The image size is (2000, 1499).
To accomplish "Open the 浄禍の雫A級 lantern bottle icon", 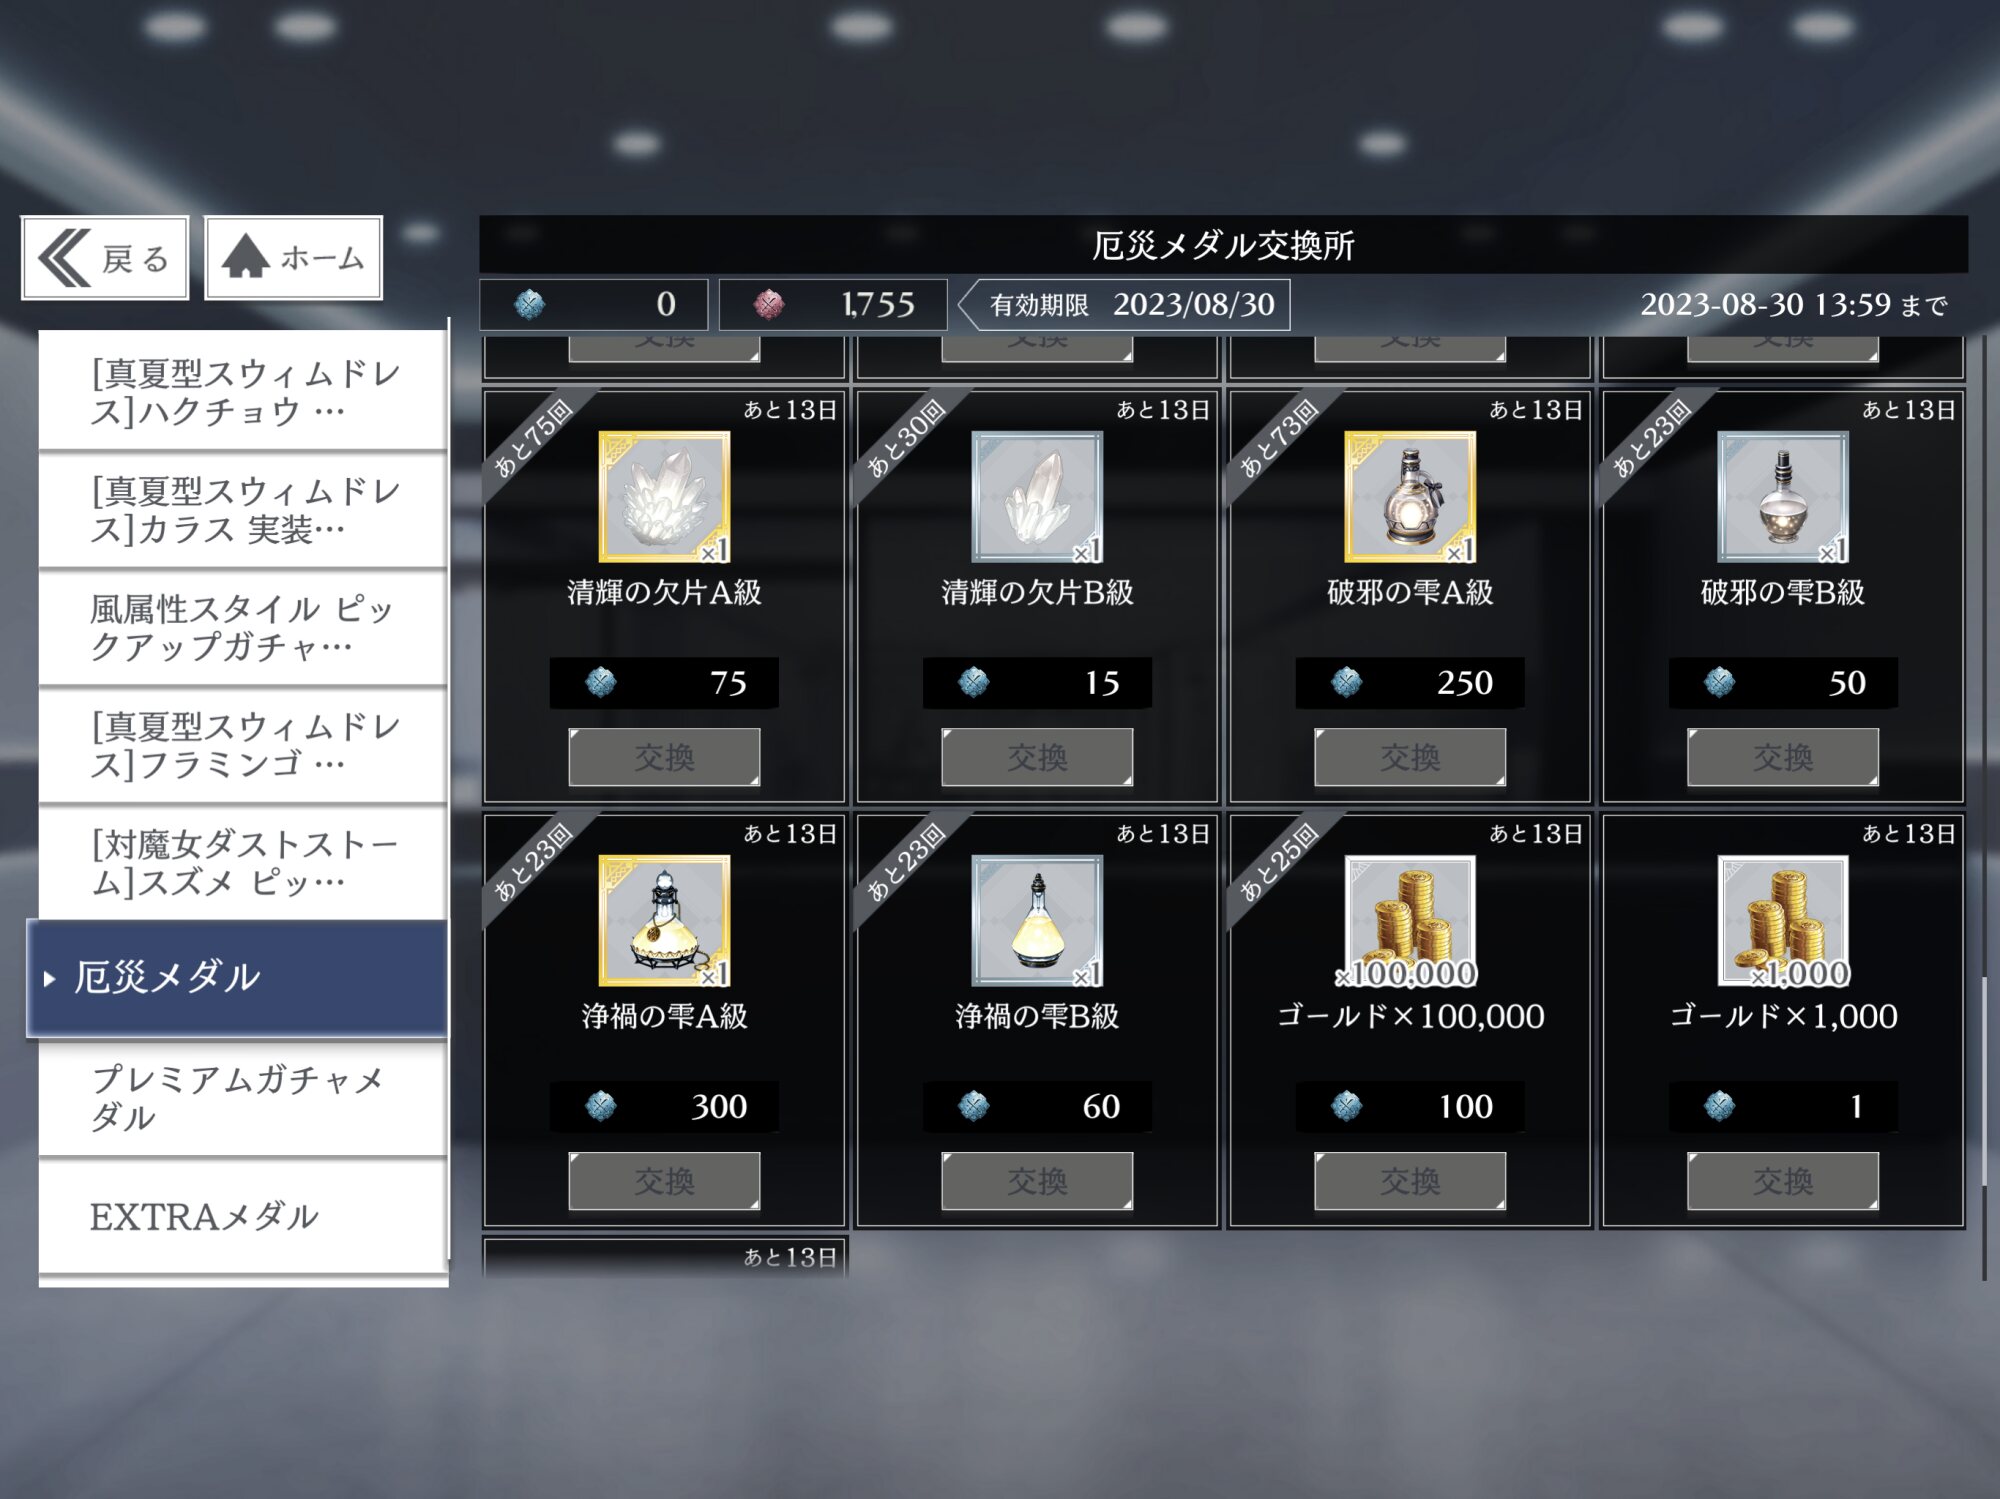I will click(664, 921).
